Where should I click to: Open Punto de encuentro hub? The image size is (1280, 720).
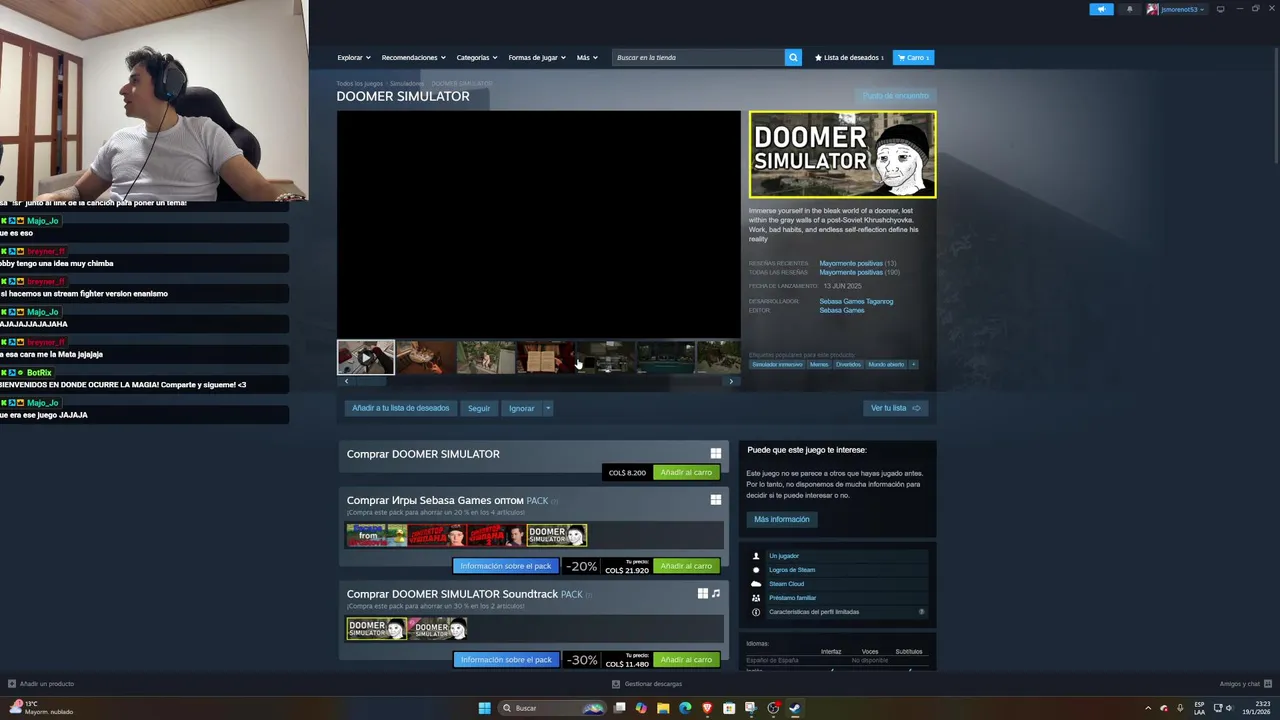pyautogui.click(x=896, y=96)
